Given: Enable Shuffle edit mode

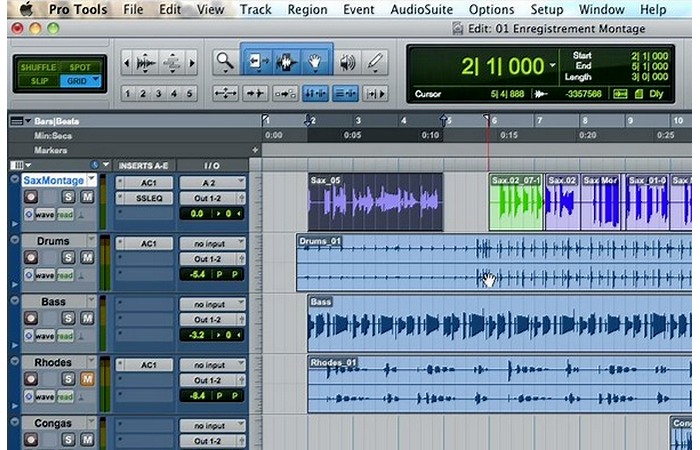Looking at the screenshot, I should point(39,67).
